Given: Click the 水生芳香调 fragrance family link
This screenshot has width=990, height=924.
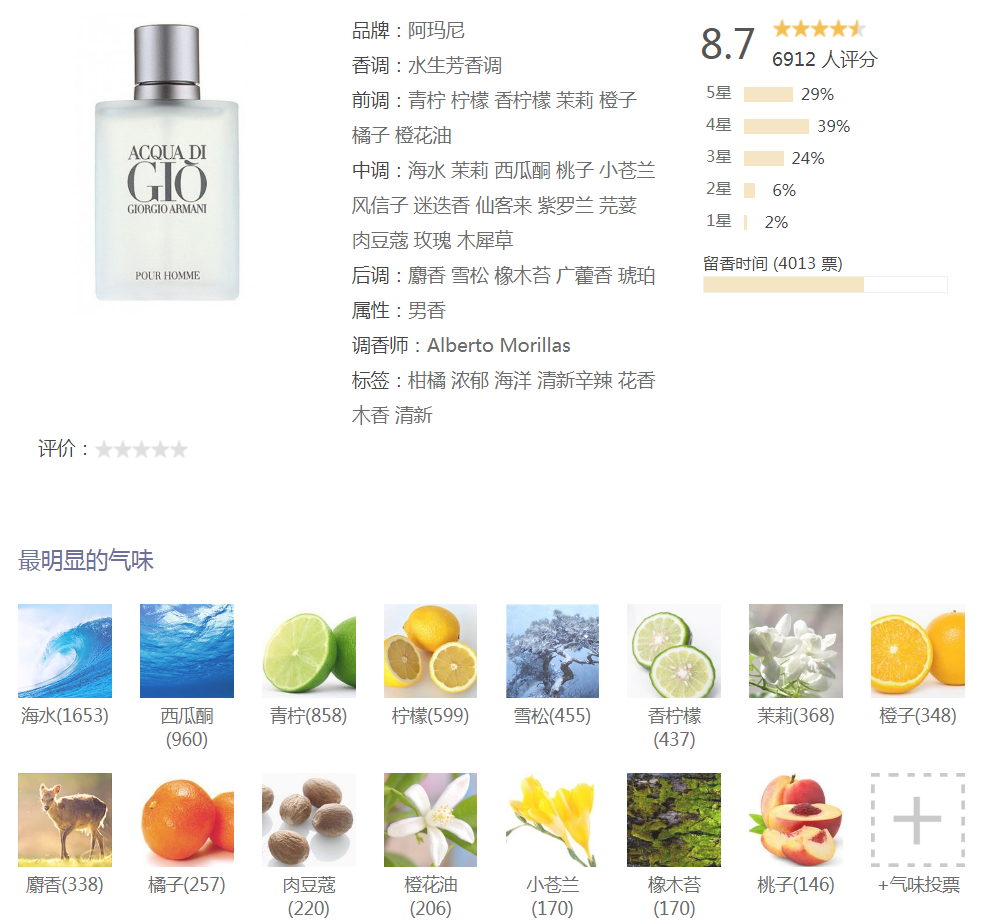Looking at the screenshot, I should (455, 65).
